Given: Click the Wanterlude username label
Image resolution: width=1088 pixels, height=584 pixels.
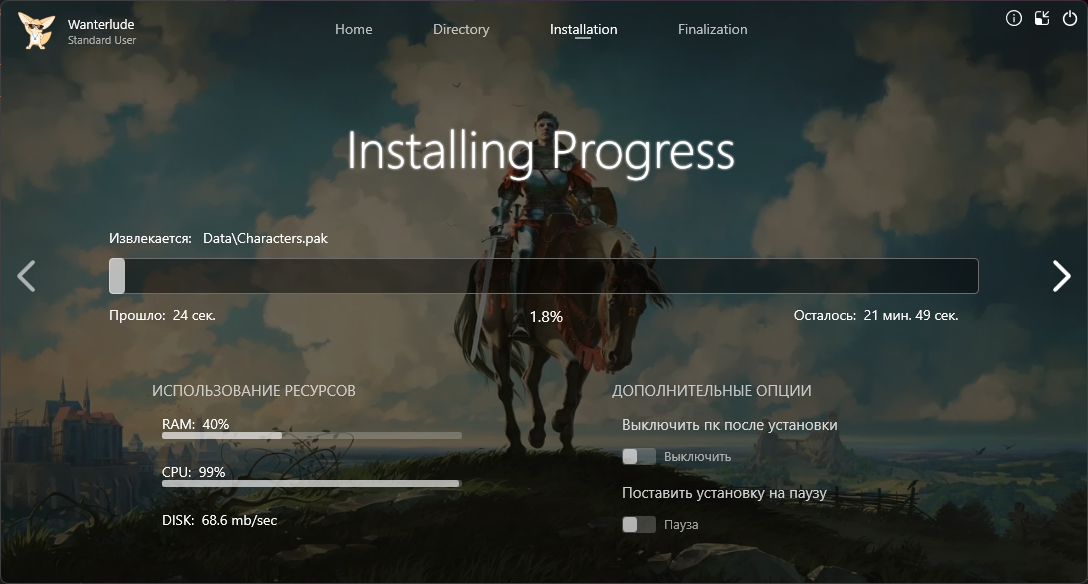Looking at the screenshot, I should pyautogui.click(x=103, y=23).
